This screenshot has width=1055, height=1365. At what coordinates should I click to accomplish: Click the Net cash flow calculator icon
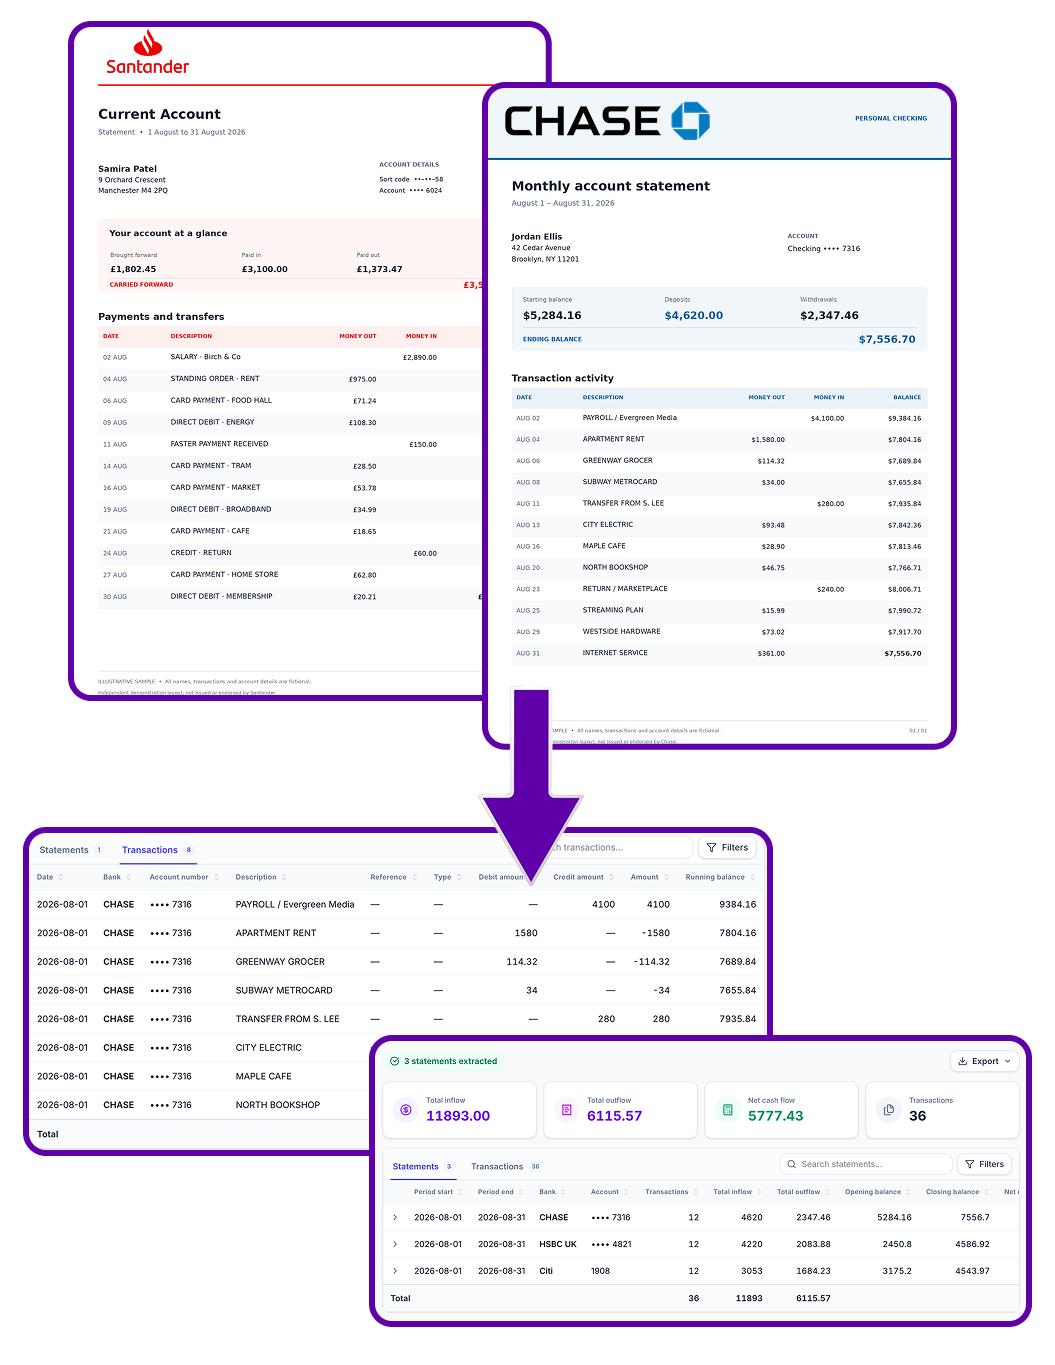tap(727, 1109)
